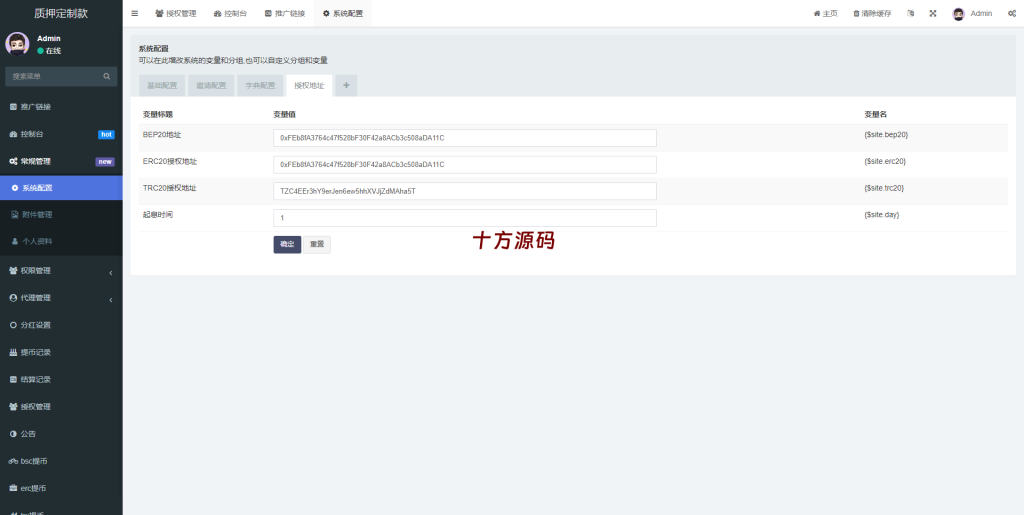Open the settings gears icon at top right

tap(1012, 13)
